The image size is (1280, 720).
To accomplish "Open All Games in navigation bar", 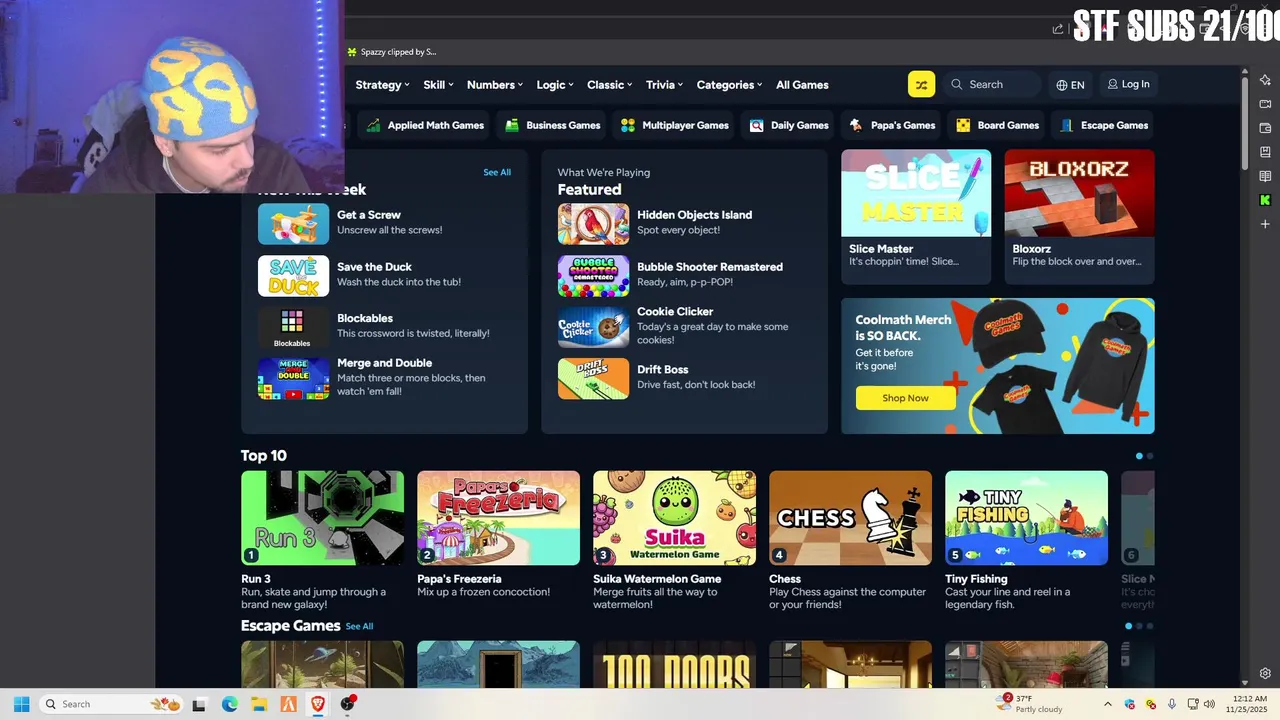I will [x=802, y=85].
